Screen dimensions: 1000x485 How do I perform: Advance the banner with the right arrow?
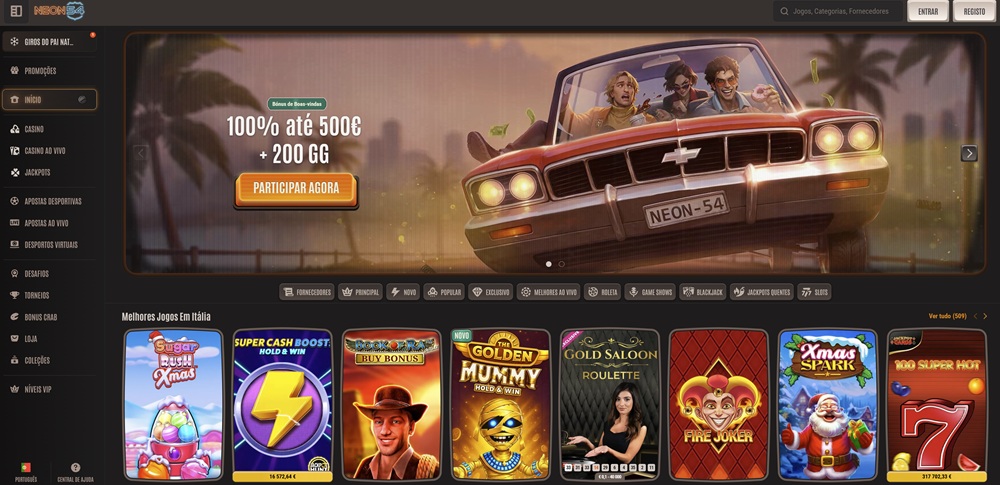969,153
